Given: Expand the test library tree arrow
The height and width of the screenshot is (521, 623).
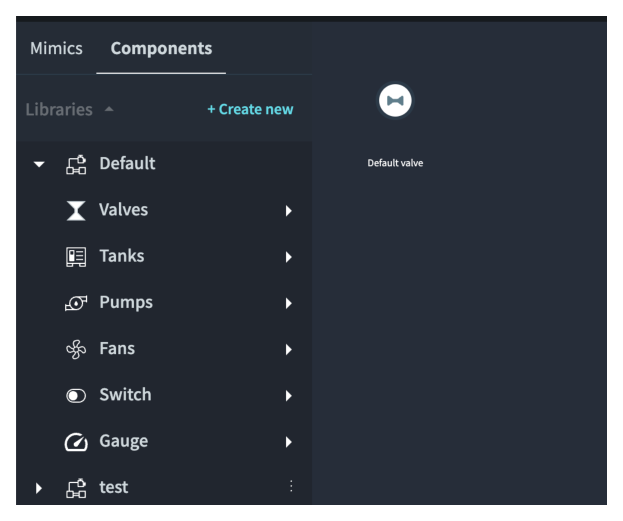Looking at the screenshot, I should [x=39, y=488].
